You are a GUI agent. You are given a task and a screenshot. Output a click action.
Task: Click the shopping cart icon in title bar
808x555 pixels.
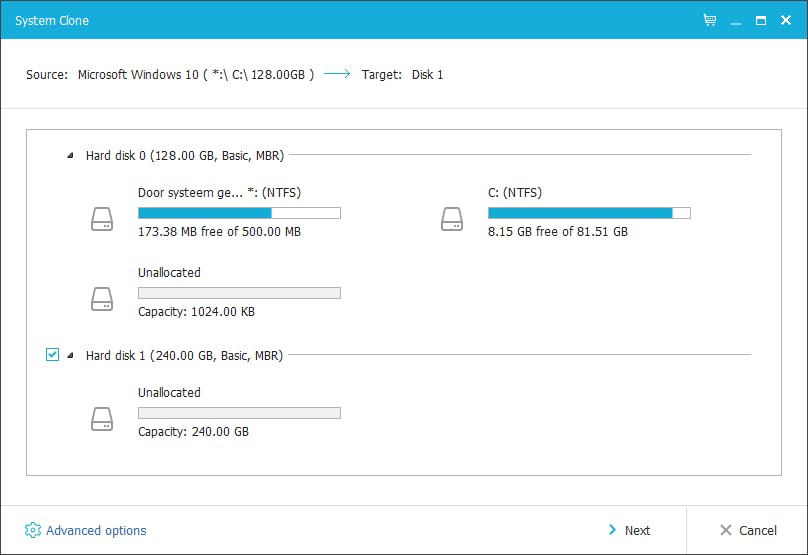click(x=710, y=19)
